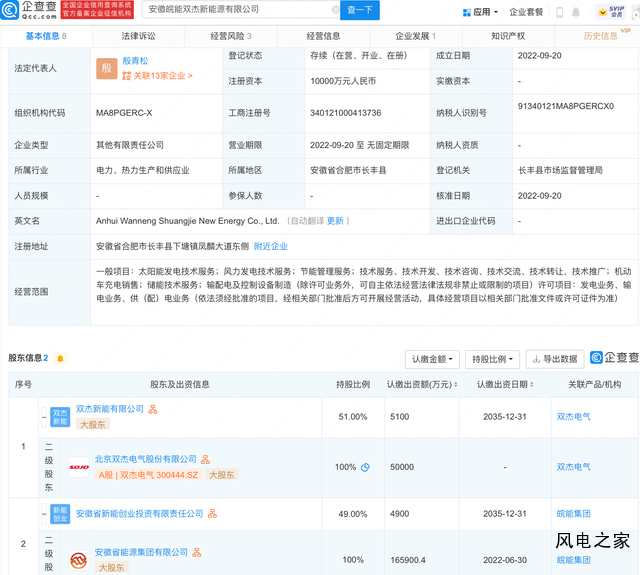The width and height of the screenshot is (640, 575).
Task: Switch to the 经营信息 tab
Action: point(323,36)
